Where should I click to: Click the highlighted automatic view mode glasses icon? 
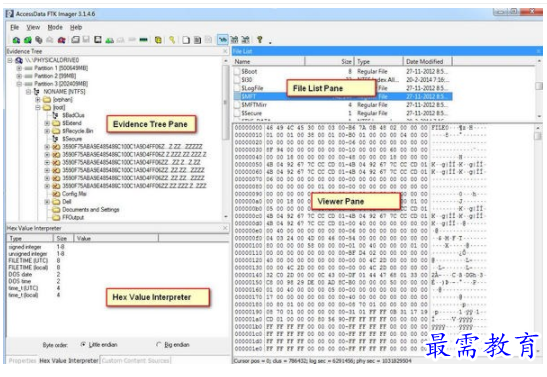pyautogui.click(x=223, y=40)
